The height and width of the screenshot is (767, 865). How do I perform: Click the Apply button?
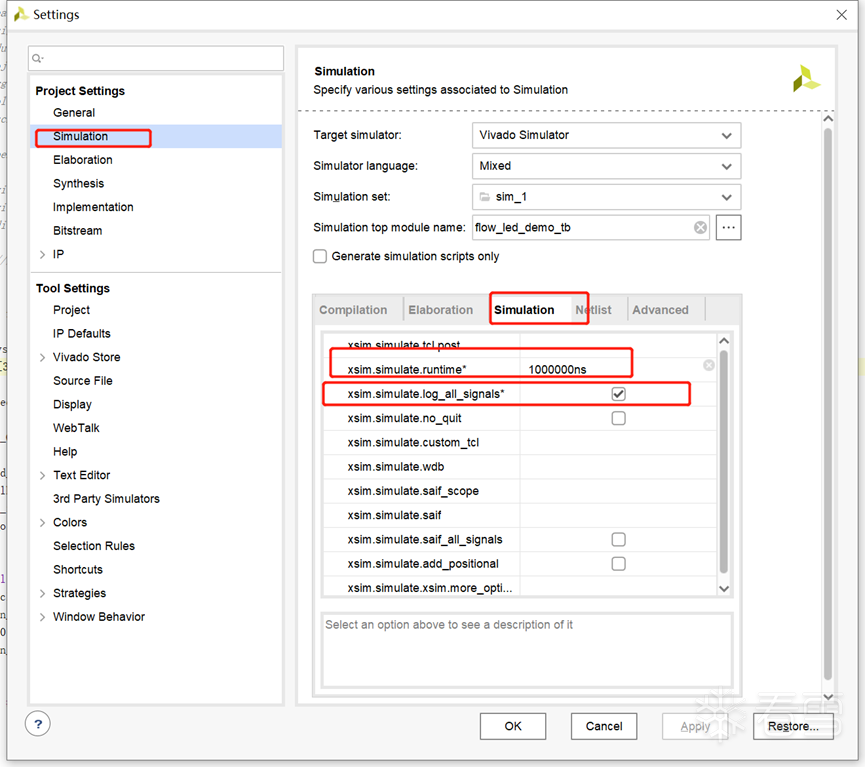(x=695, y=726)
